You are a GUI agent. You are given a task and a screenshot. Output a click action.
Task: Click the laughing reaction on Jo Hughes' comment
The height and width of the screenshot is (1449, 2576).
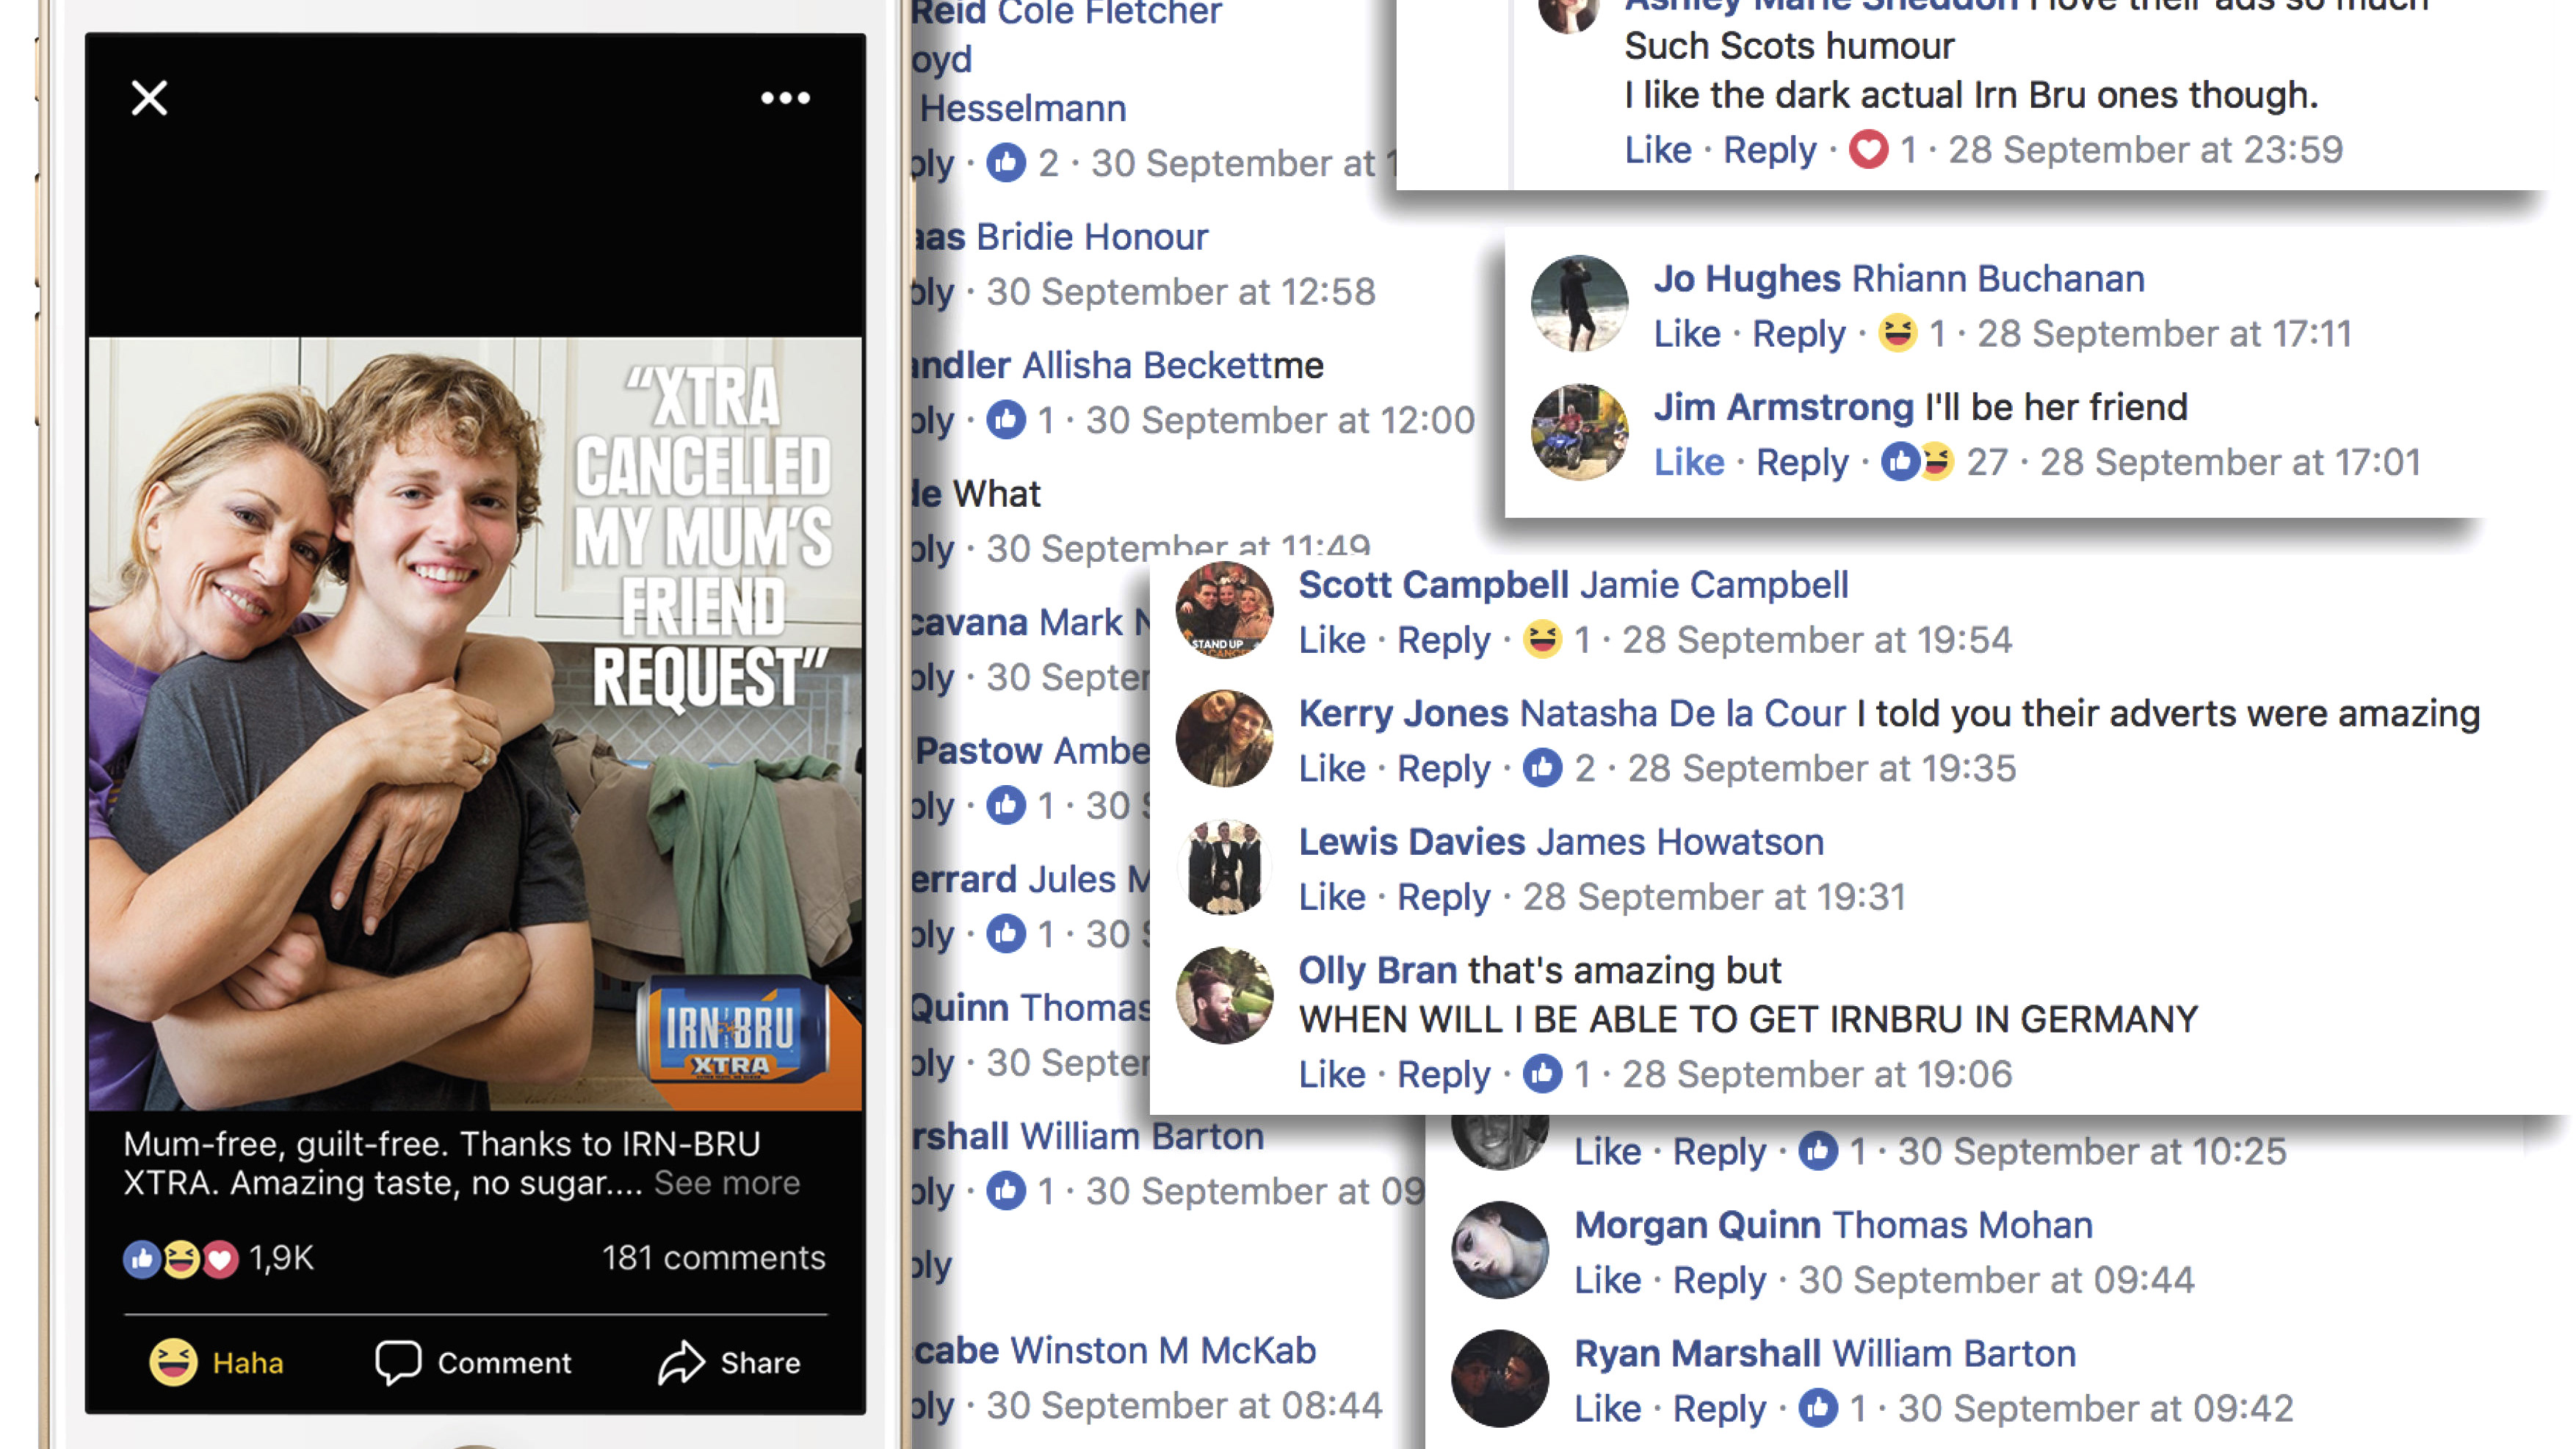(x=1897, y=333)
